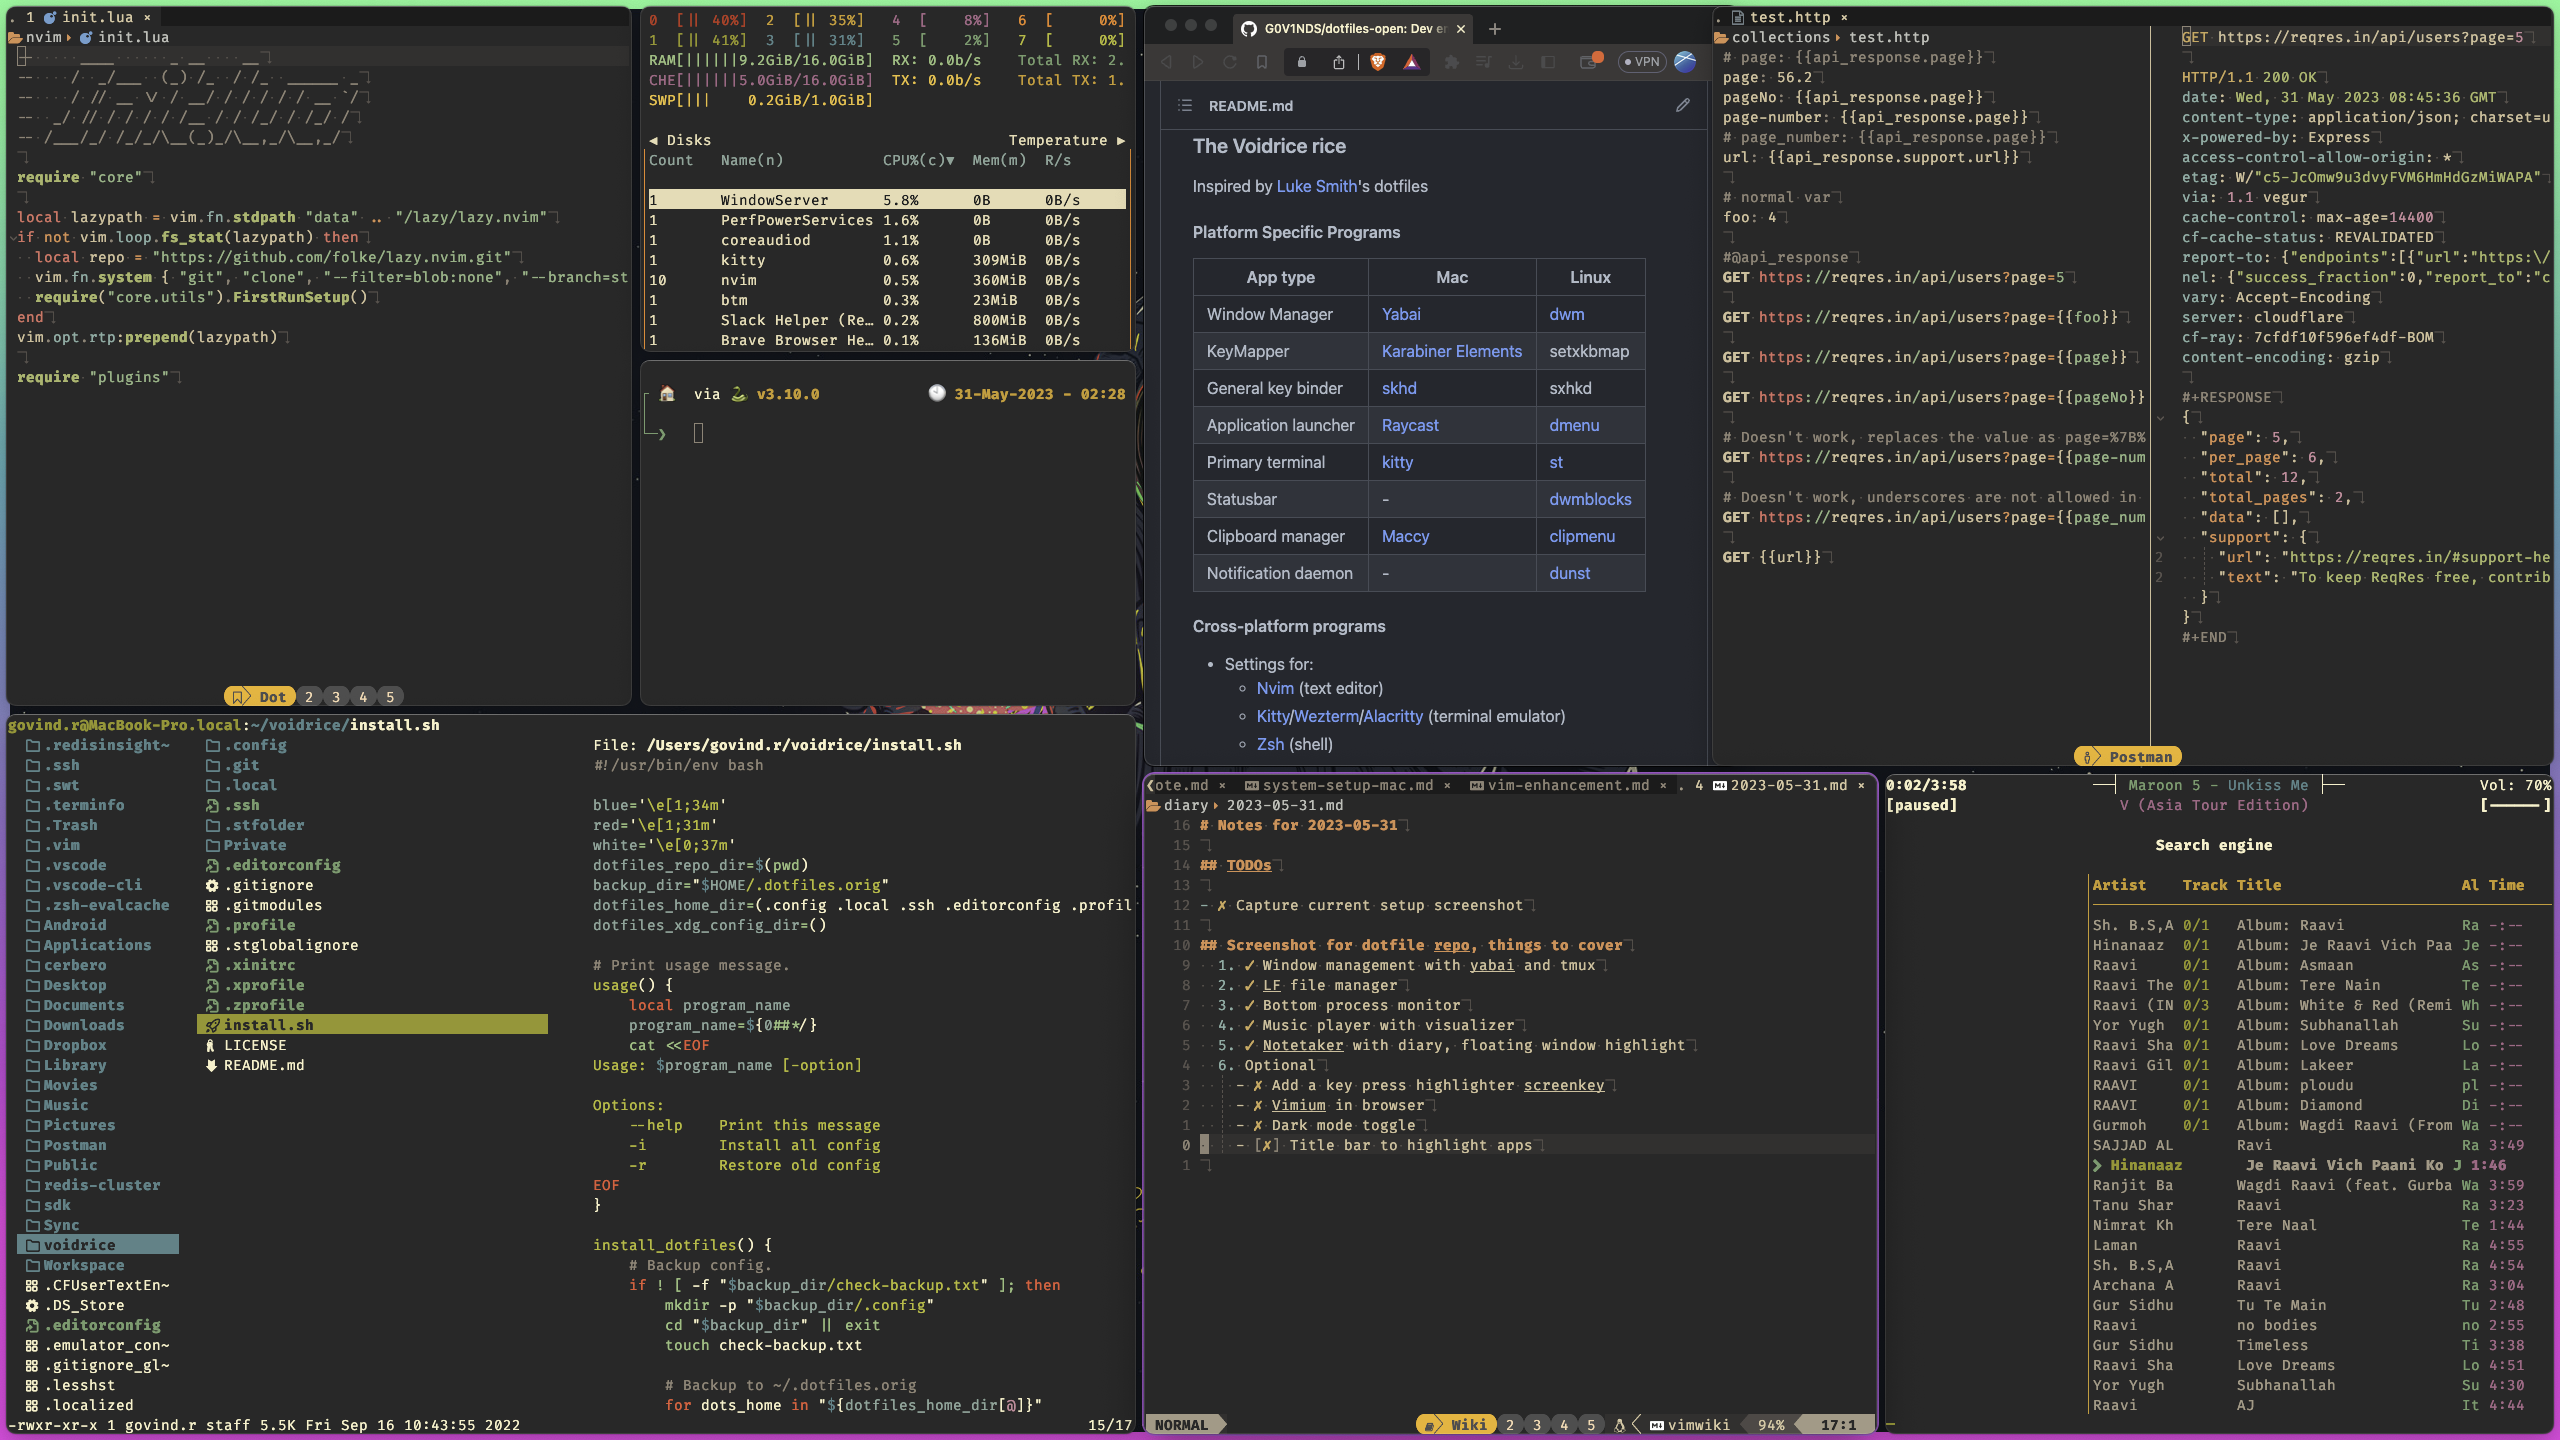Toggle the VPN button
The height and width of the screenshot is (1440, 2560).
[1641, 62]
